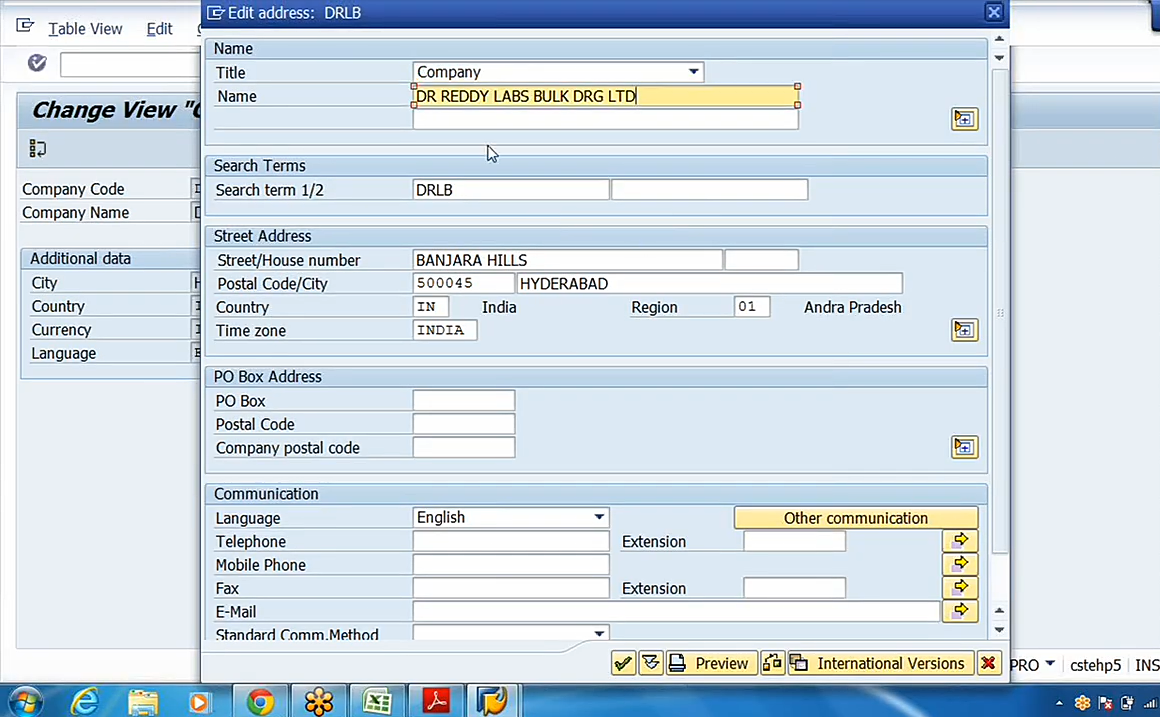The height and width of the screenshot is (717, 1160).
Task: Click the check-and-filter icon beside the green checkmark
Action: click(x=651, y=663)
